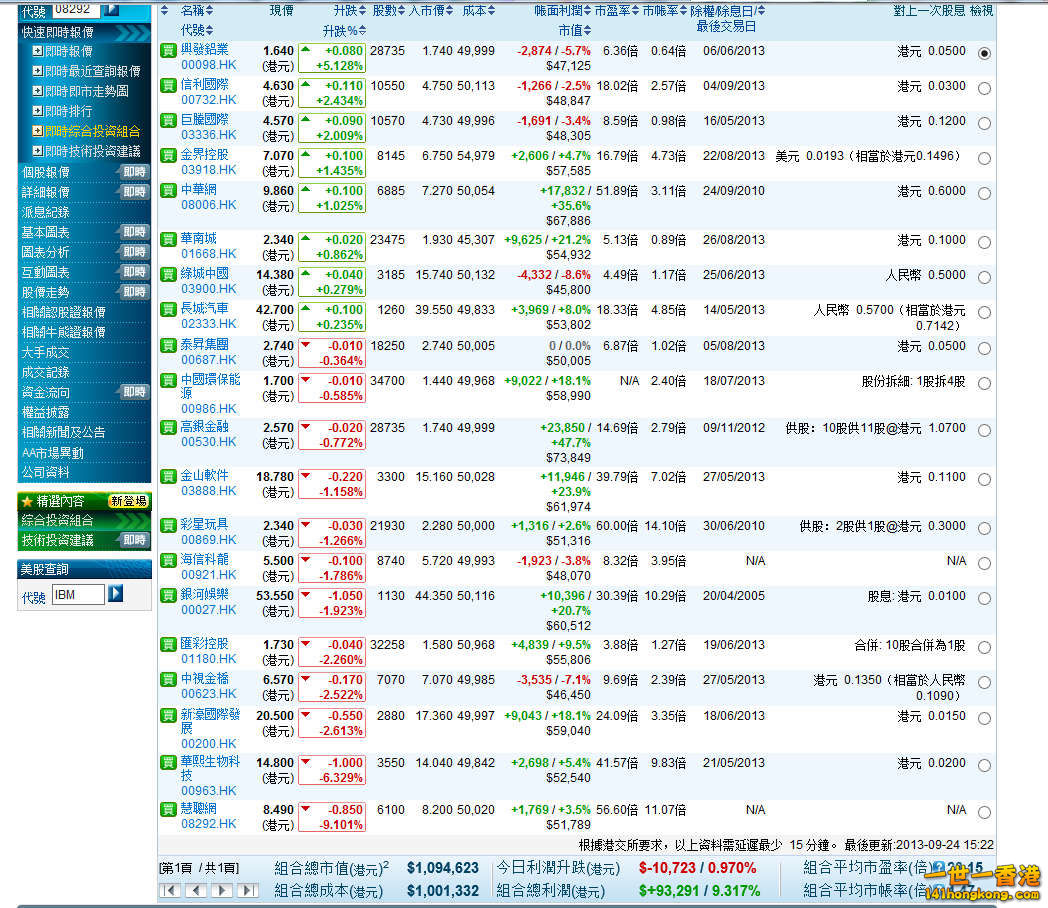Click the 精讀內容 新登場 banner
Viewport: 1048px width, 908px height.
pos(84,501)
